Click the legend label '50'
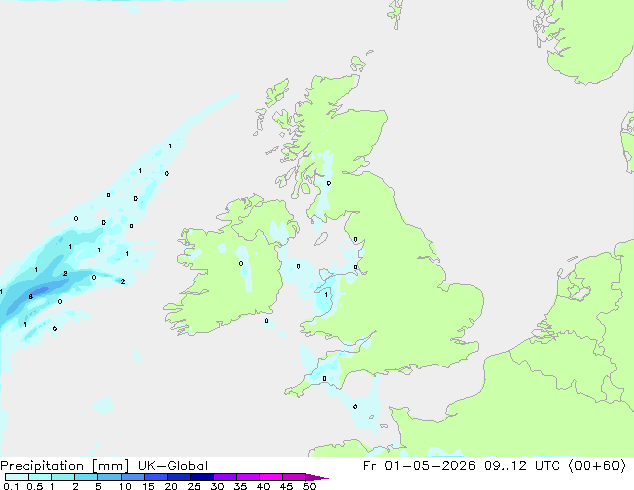This screenshot has height=490, width=634. click(309, 486)
